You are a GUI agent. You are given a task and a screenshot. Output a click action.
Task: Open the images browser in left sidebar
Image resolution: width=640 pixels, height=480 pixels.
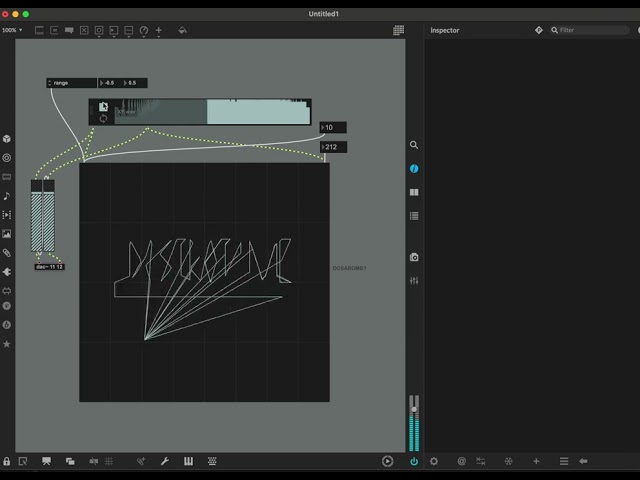pyautogui.click(x=7, y=233)
